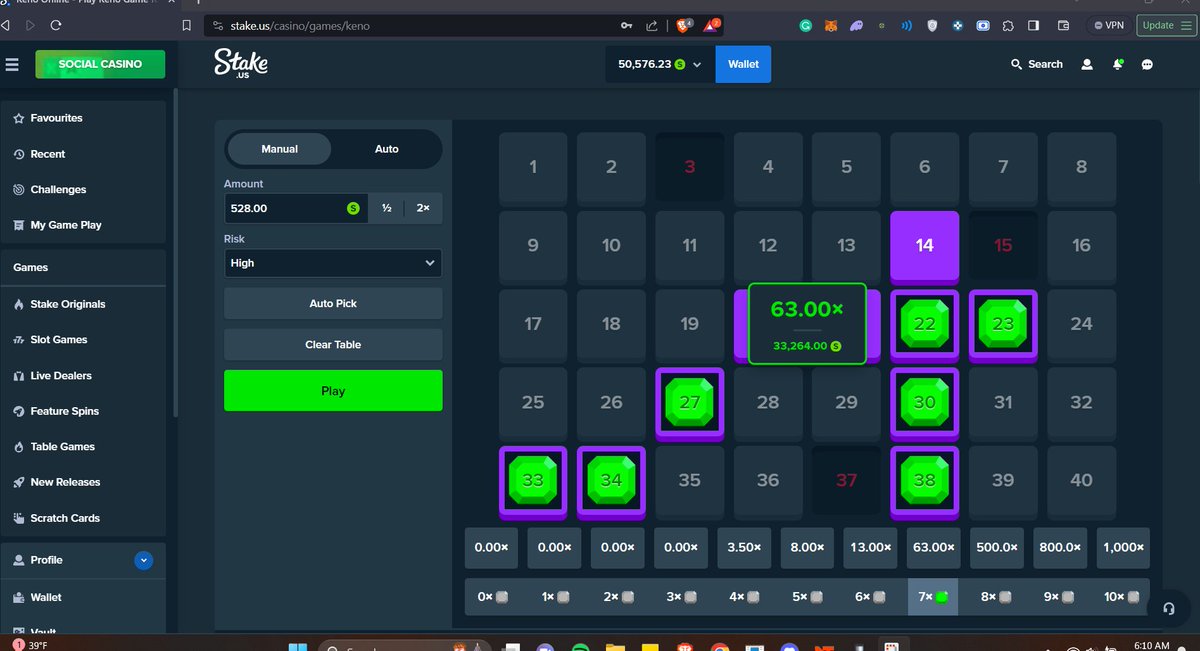Expand the Profile section chevron

tap(144, 560)
